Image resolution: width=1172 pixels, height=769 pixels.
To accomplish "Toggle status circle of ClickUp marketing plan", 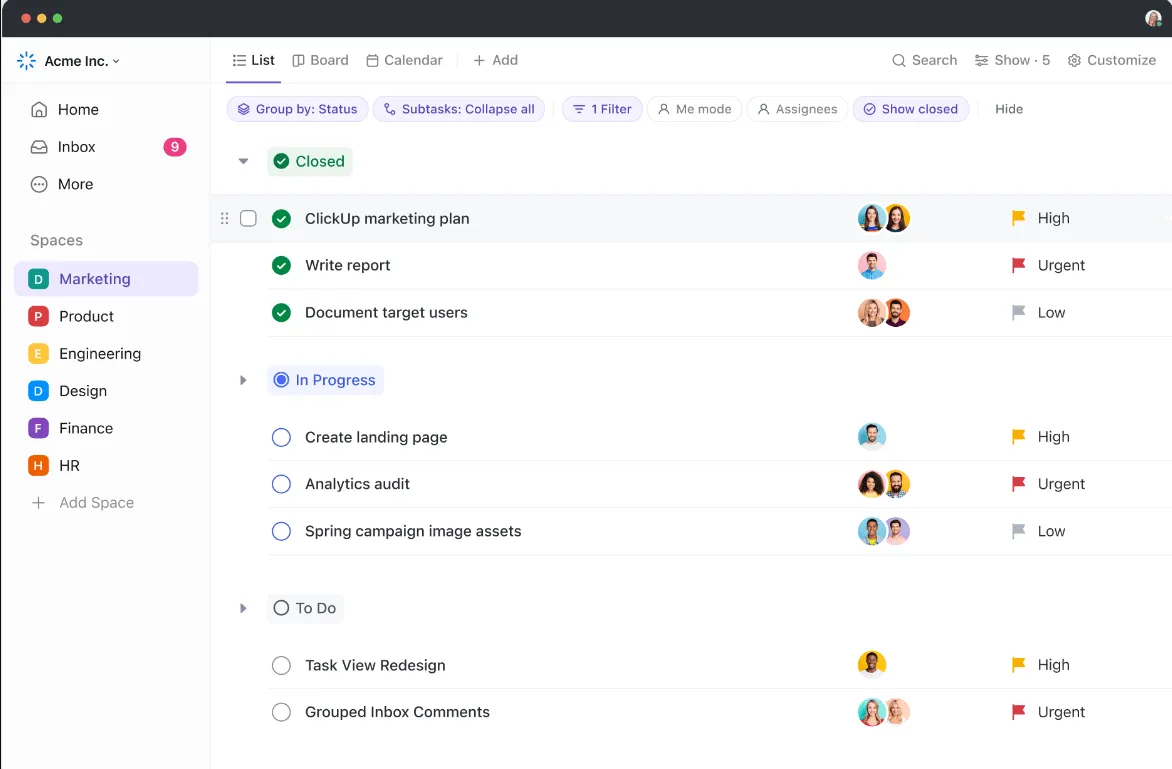I will click(281, 218).
